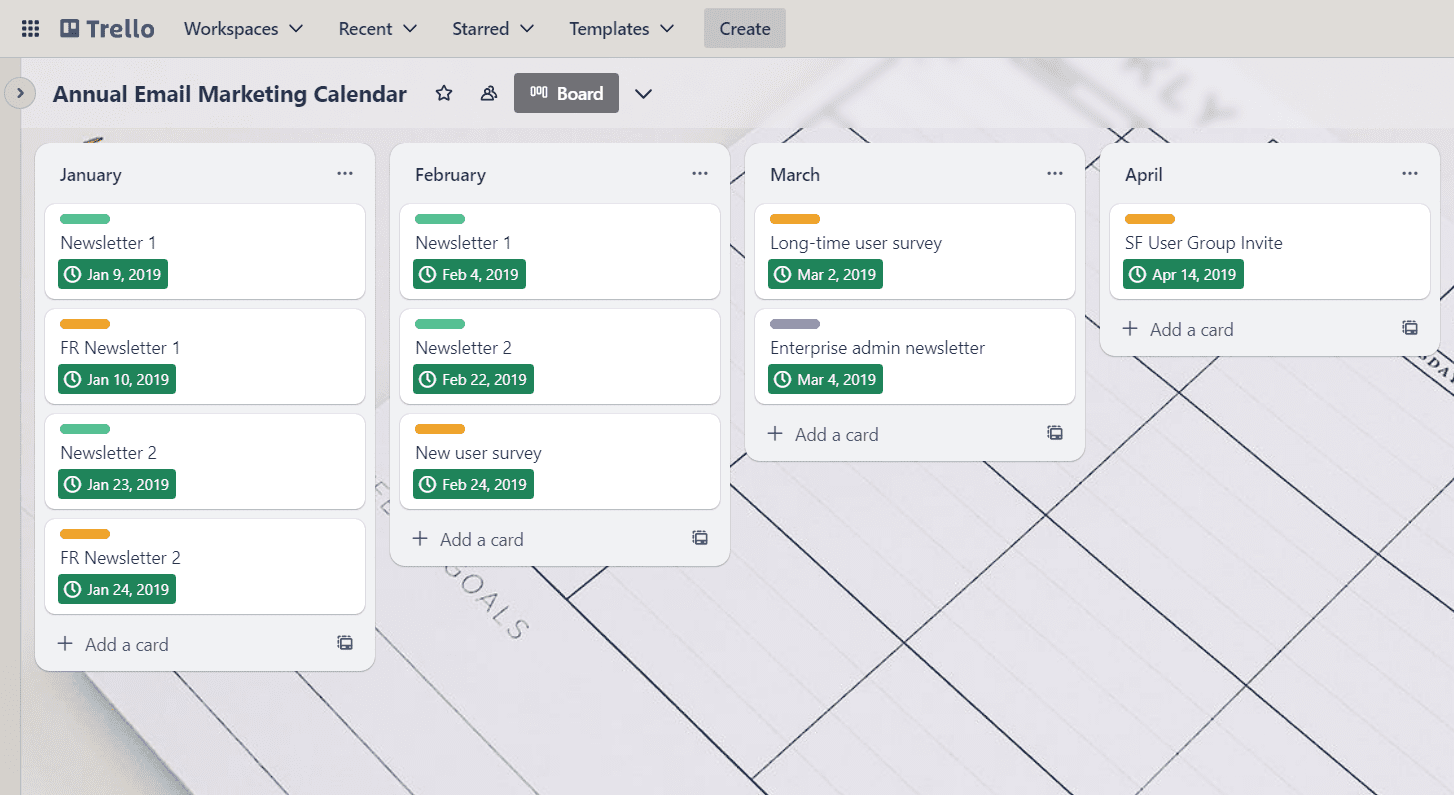Open the Recent menu
The height and width of the screenshot is (795, 1454).
[377, 28]
